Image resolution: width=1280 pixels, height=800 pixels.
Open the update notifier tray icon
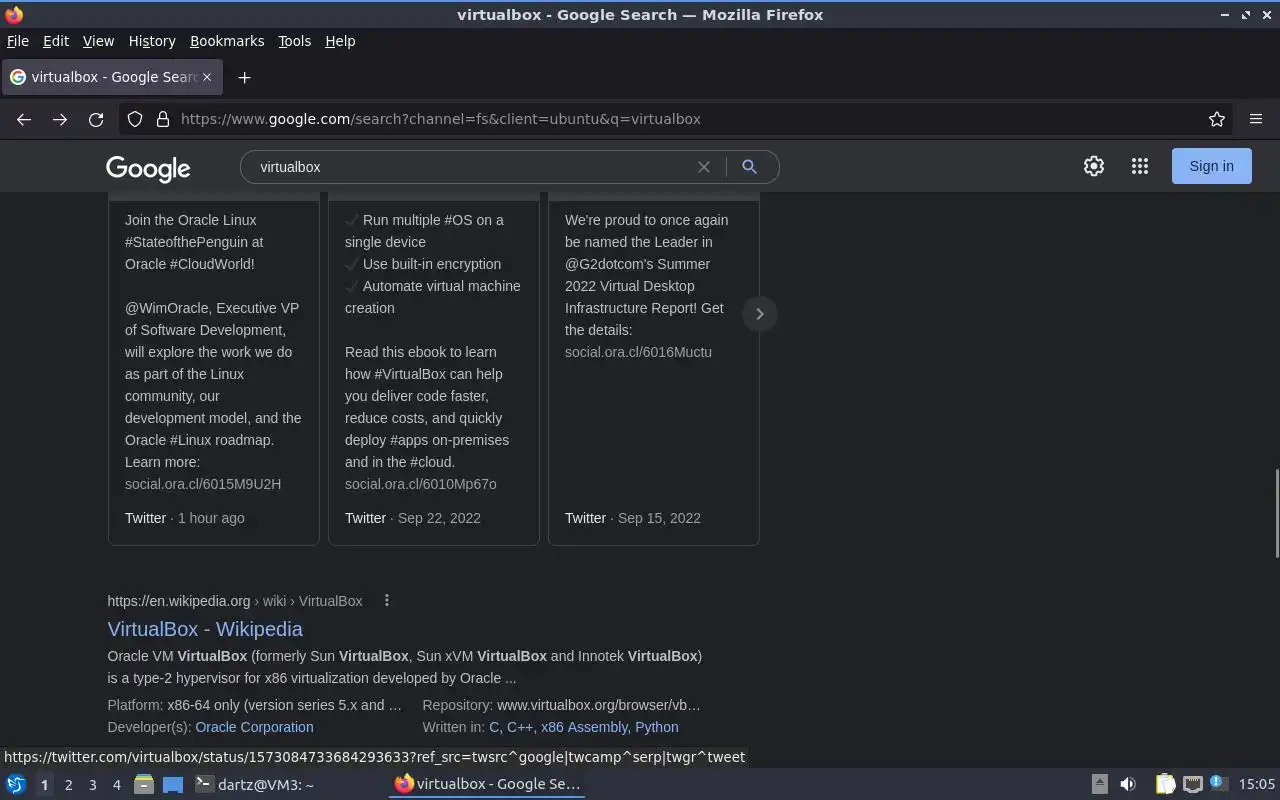click(1218, 784)
